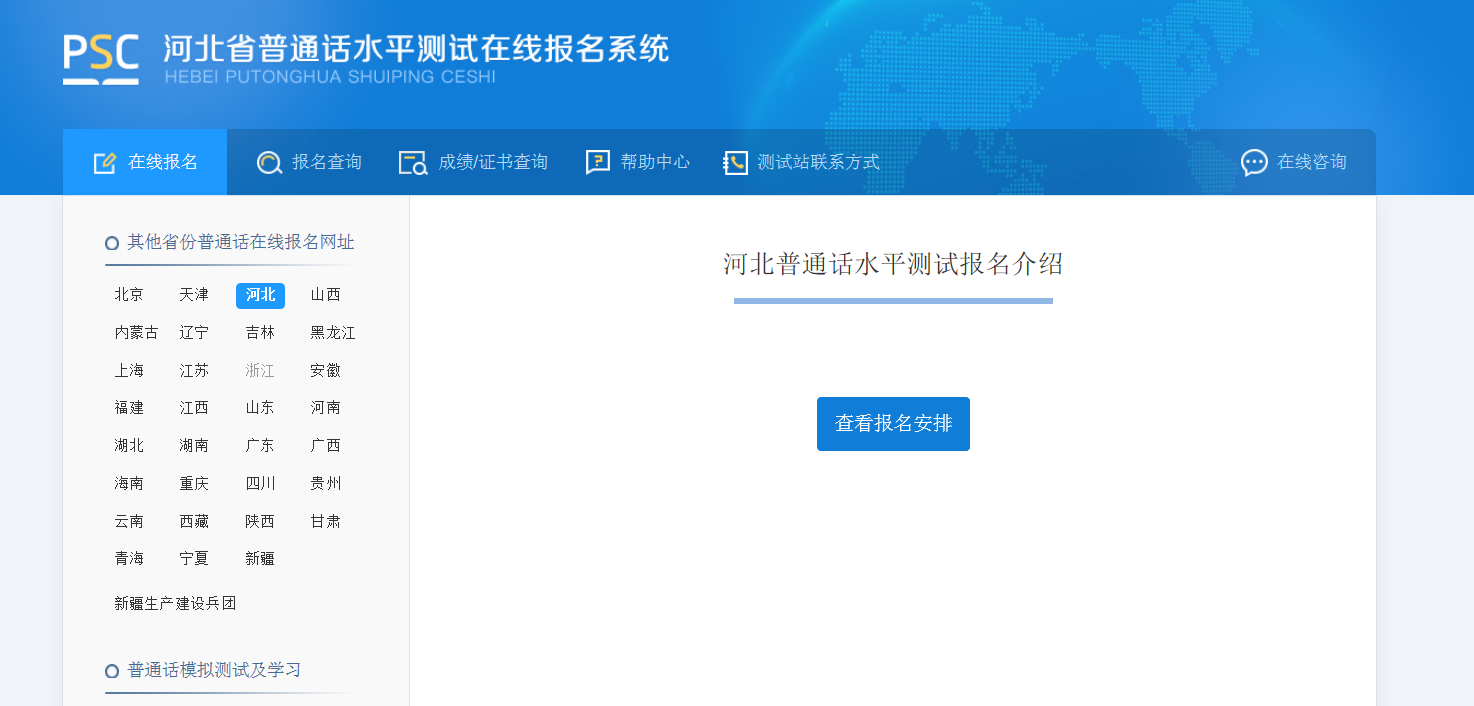Click the registration query magnifier icon
This screenshot has height=706, width=1474.
coord(268,163)
